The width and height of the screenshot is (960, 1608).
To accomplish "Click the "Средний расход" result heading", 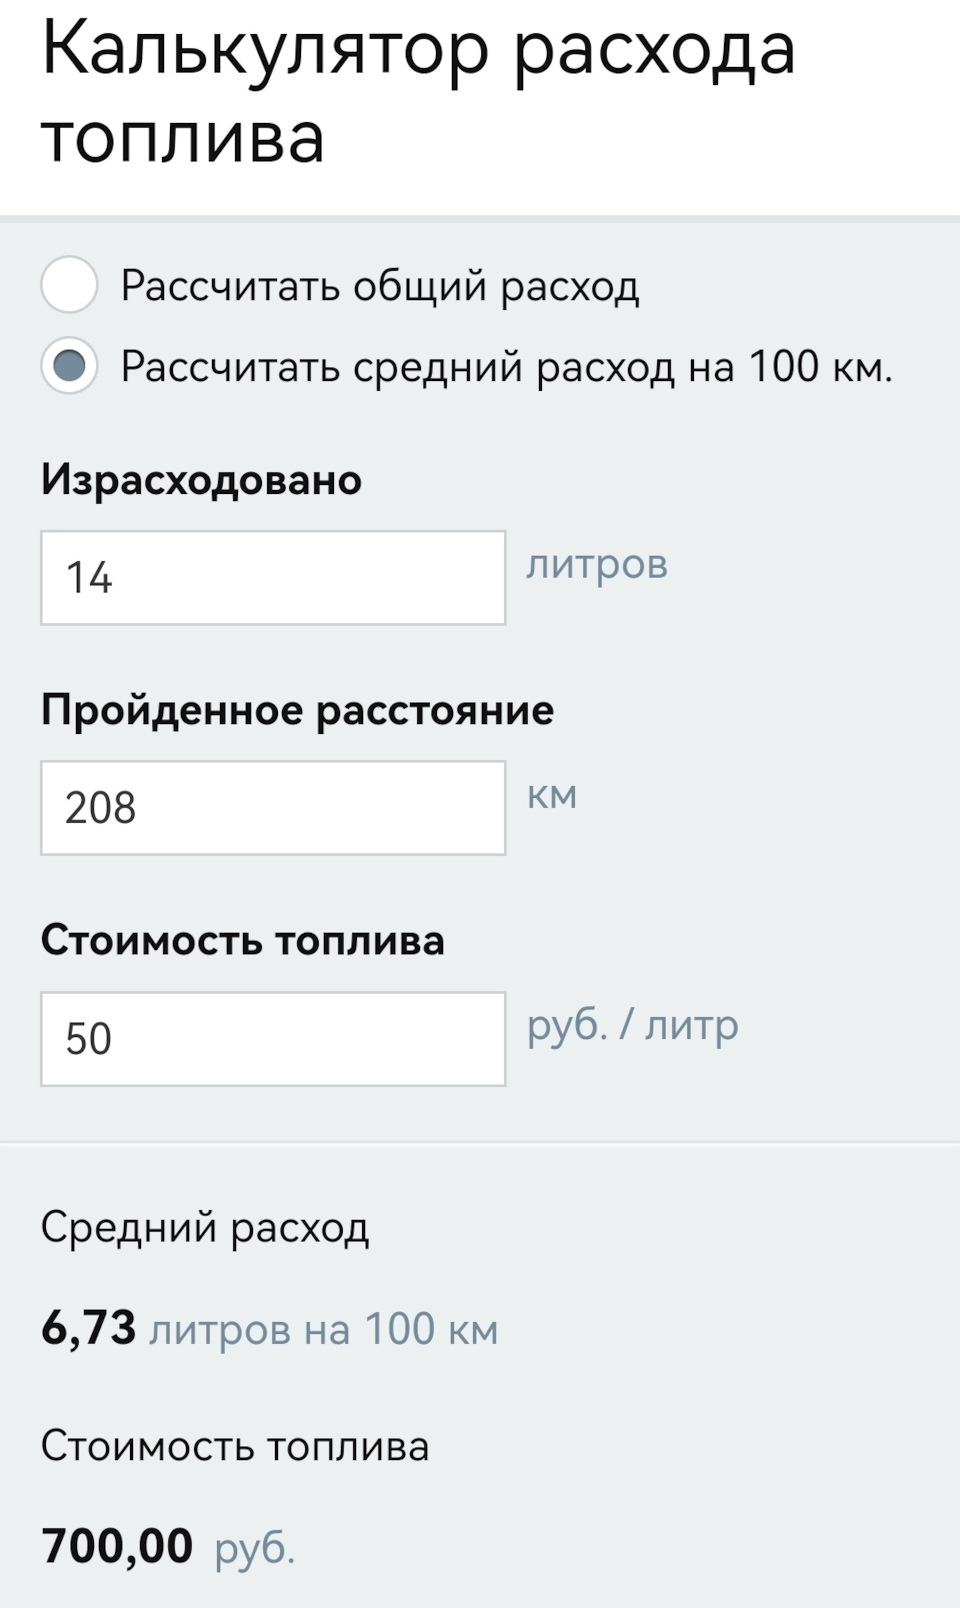I will pos(205,1227).
